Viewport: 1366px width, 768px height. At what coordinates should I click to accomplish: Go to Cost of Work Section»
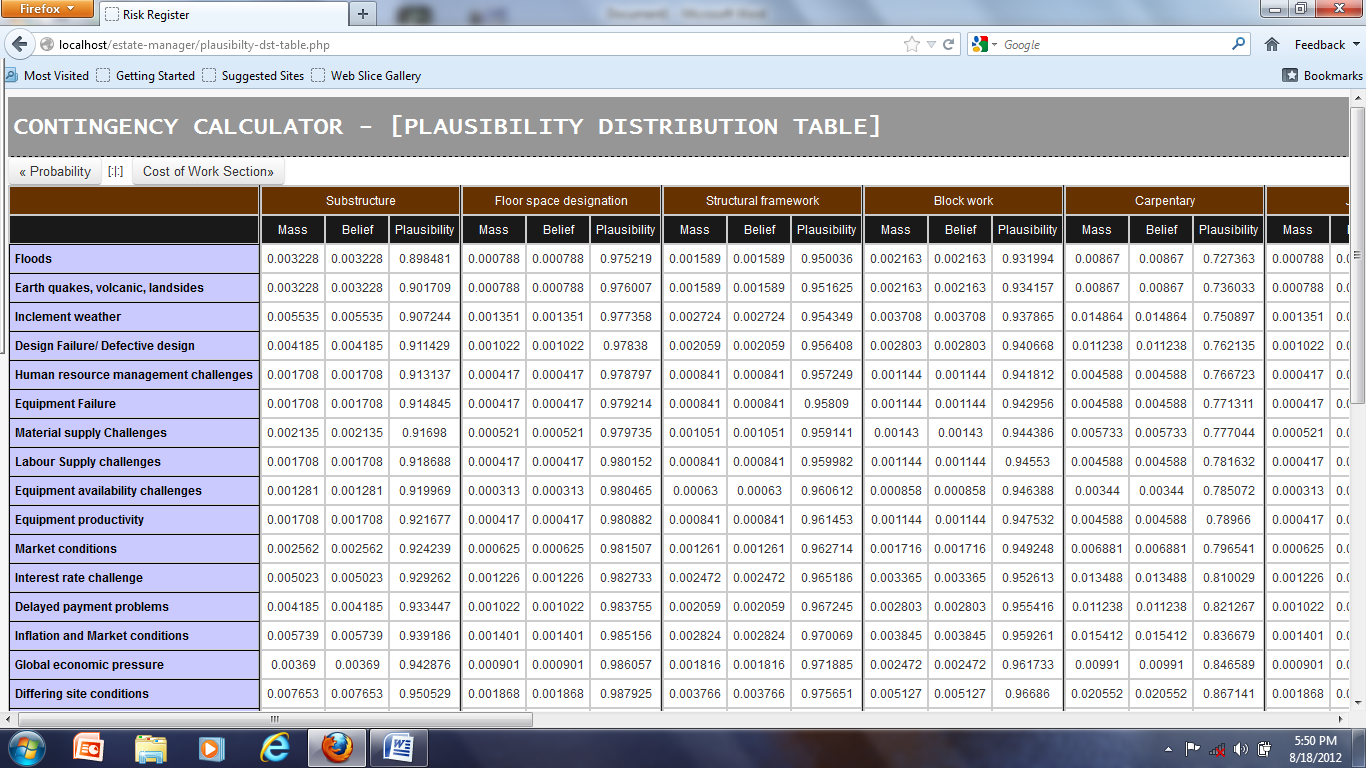(x=208, y=171)
